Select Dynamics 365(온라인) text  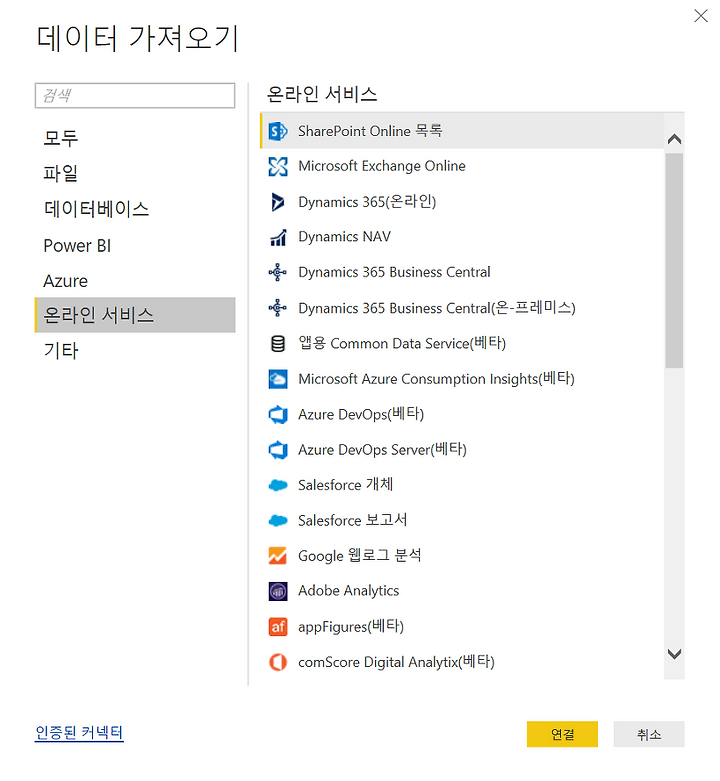(367, 202)
